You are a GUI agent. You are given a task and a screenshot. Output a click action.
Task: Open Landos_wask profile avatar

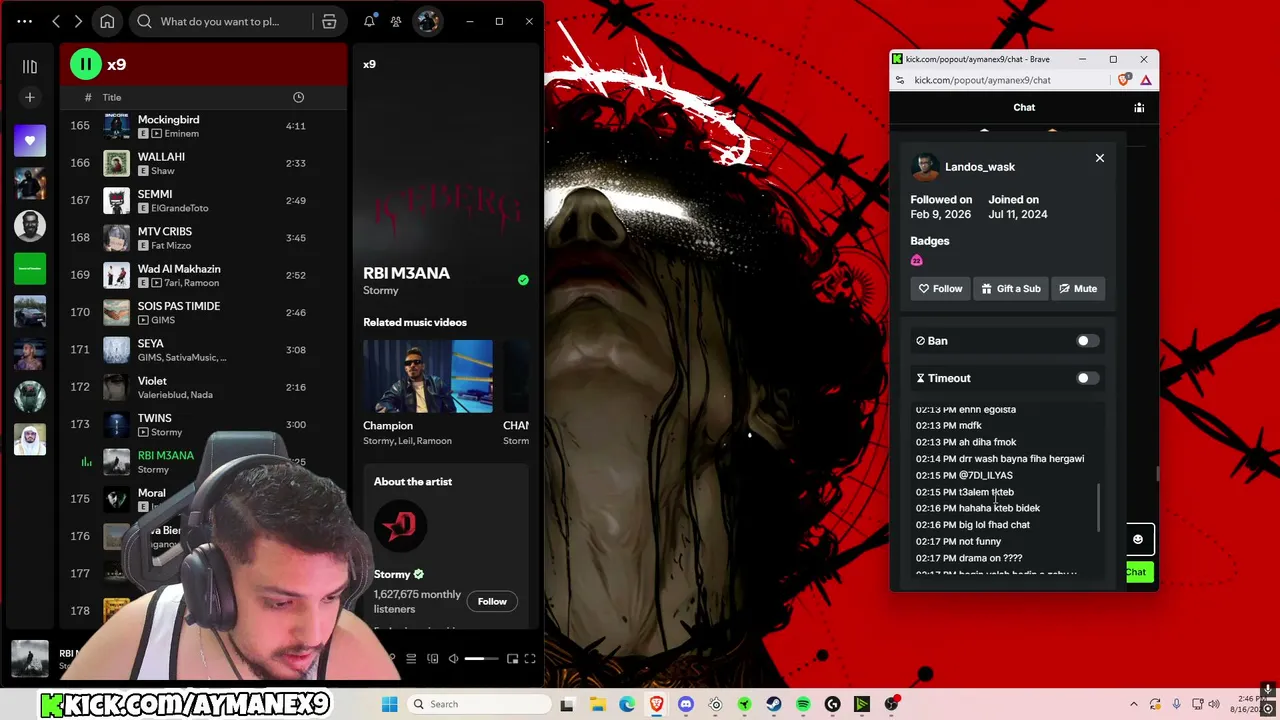pos(925,166)
